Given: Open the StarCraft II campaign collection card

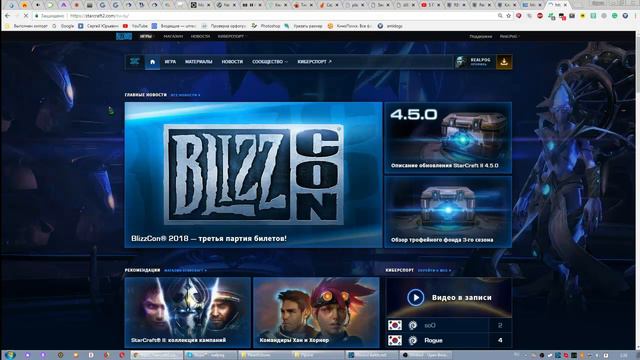Looking at the screenshot, I should 187,312.
